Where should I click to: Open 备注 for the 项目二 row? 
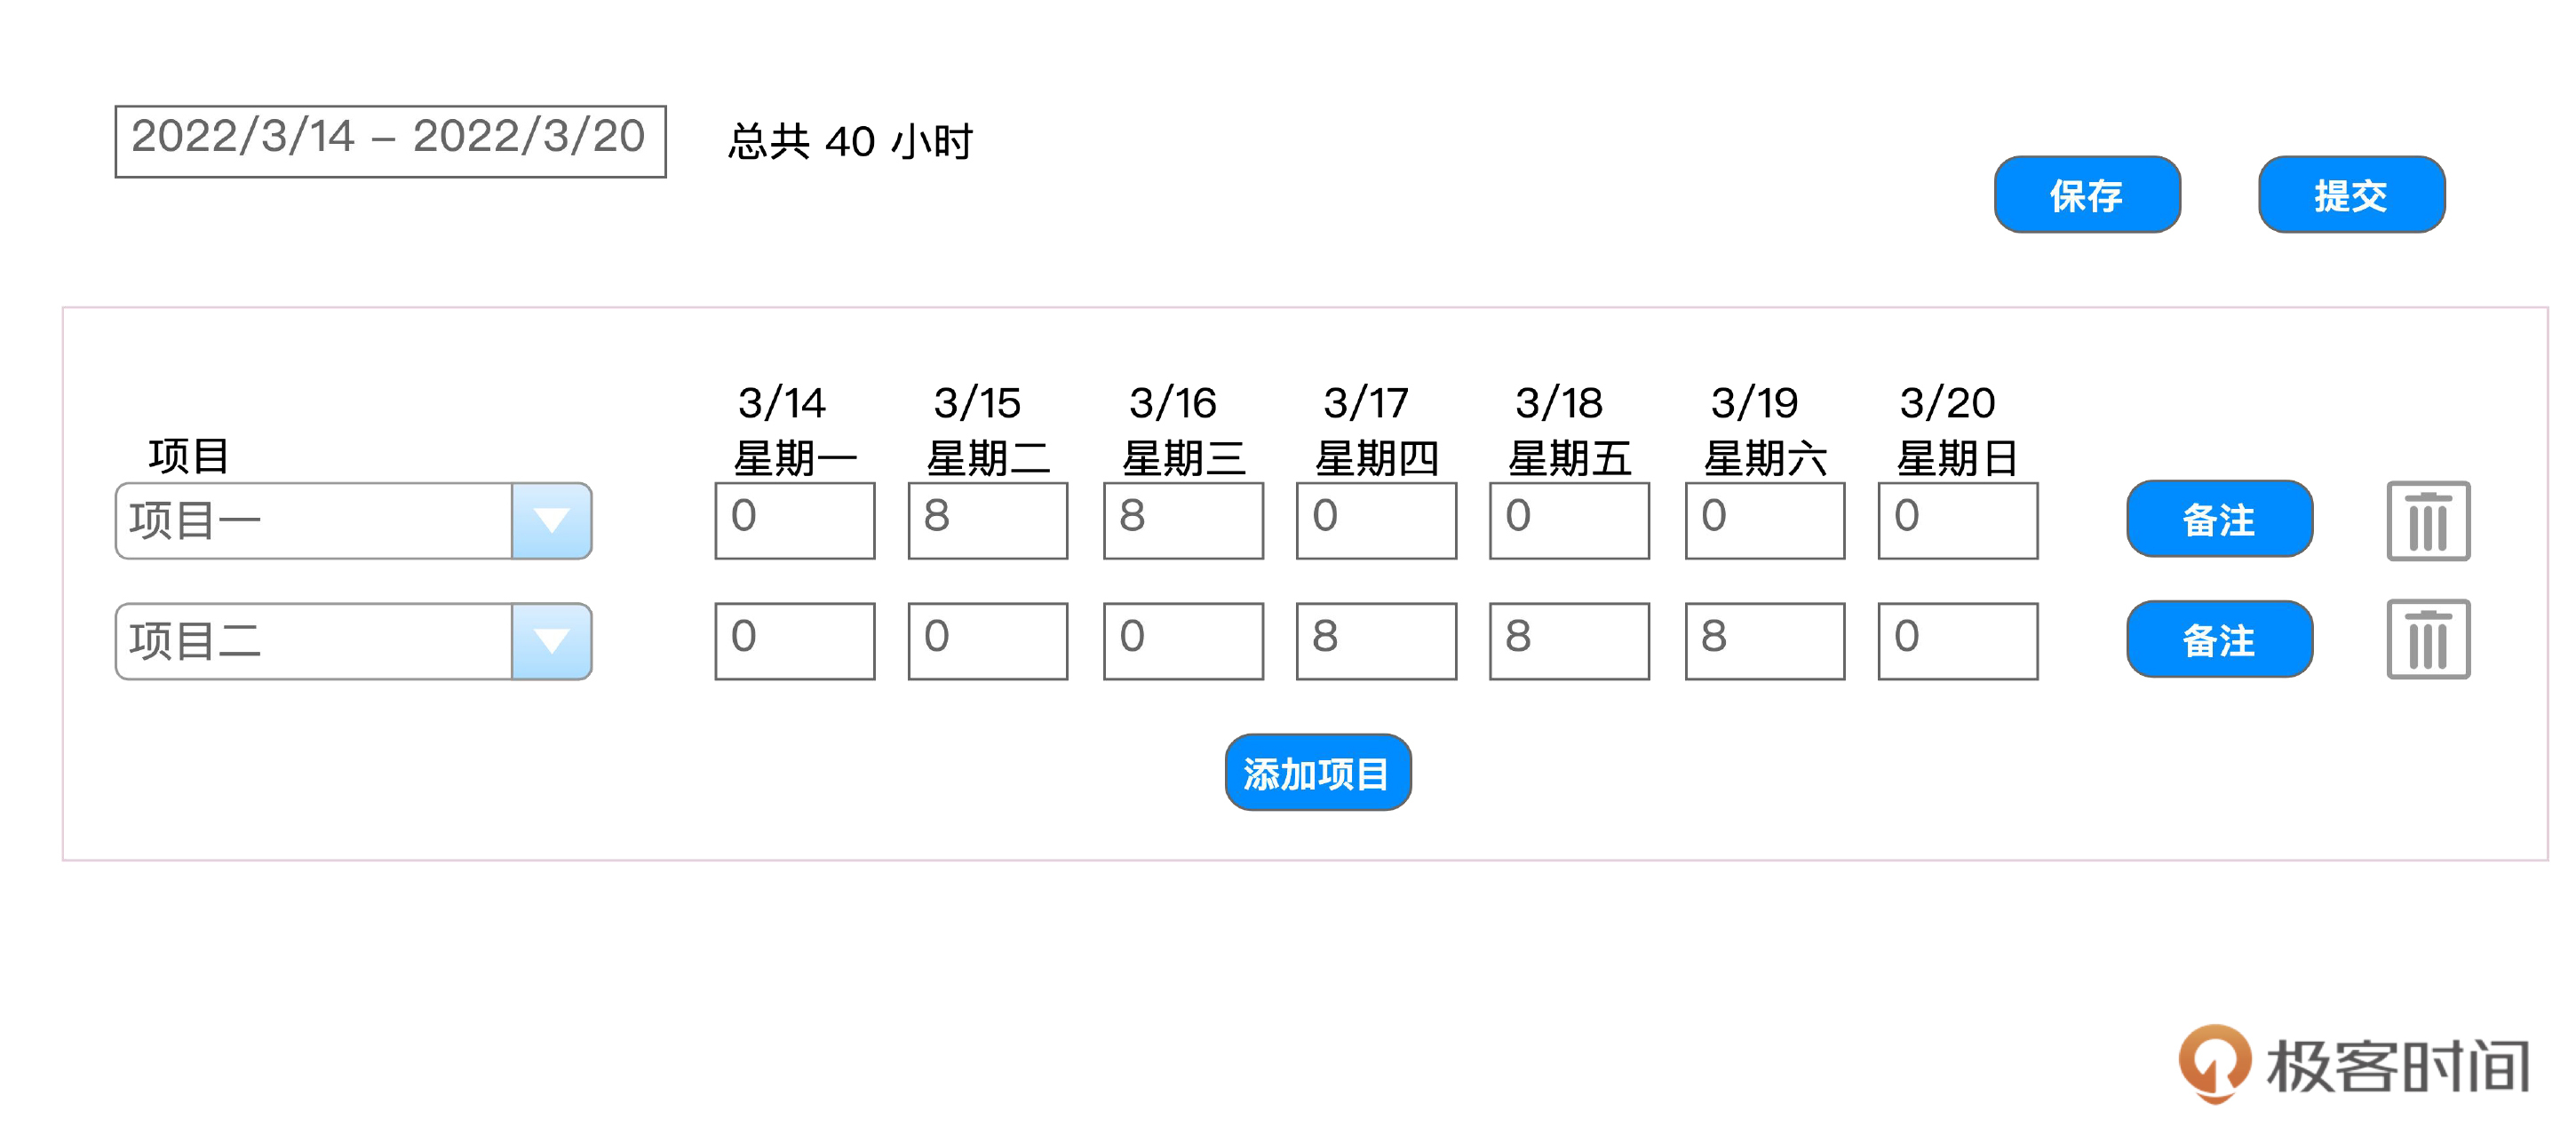point(2218,640)
